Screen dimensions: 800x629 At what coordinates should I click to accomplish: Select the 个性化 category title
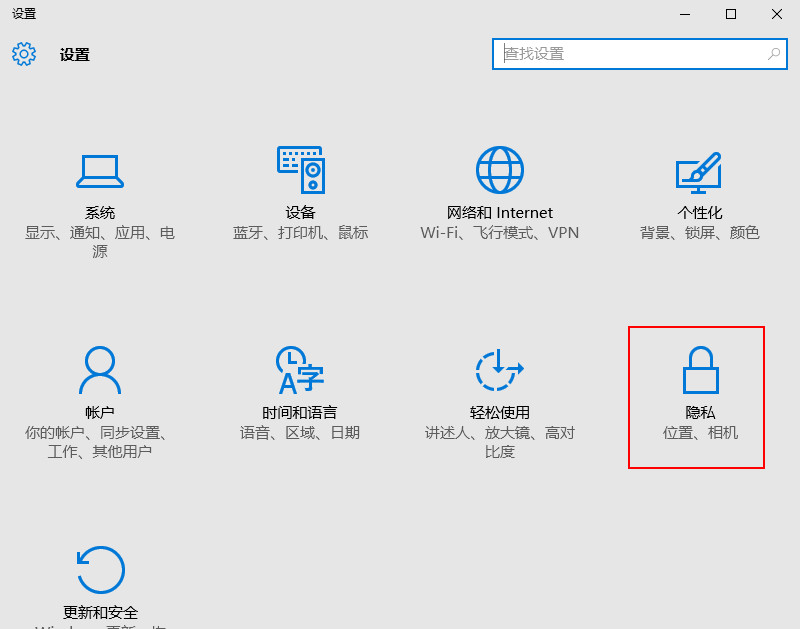pyautogui.click(x=699, y=212)
